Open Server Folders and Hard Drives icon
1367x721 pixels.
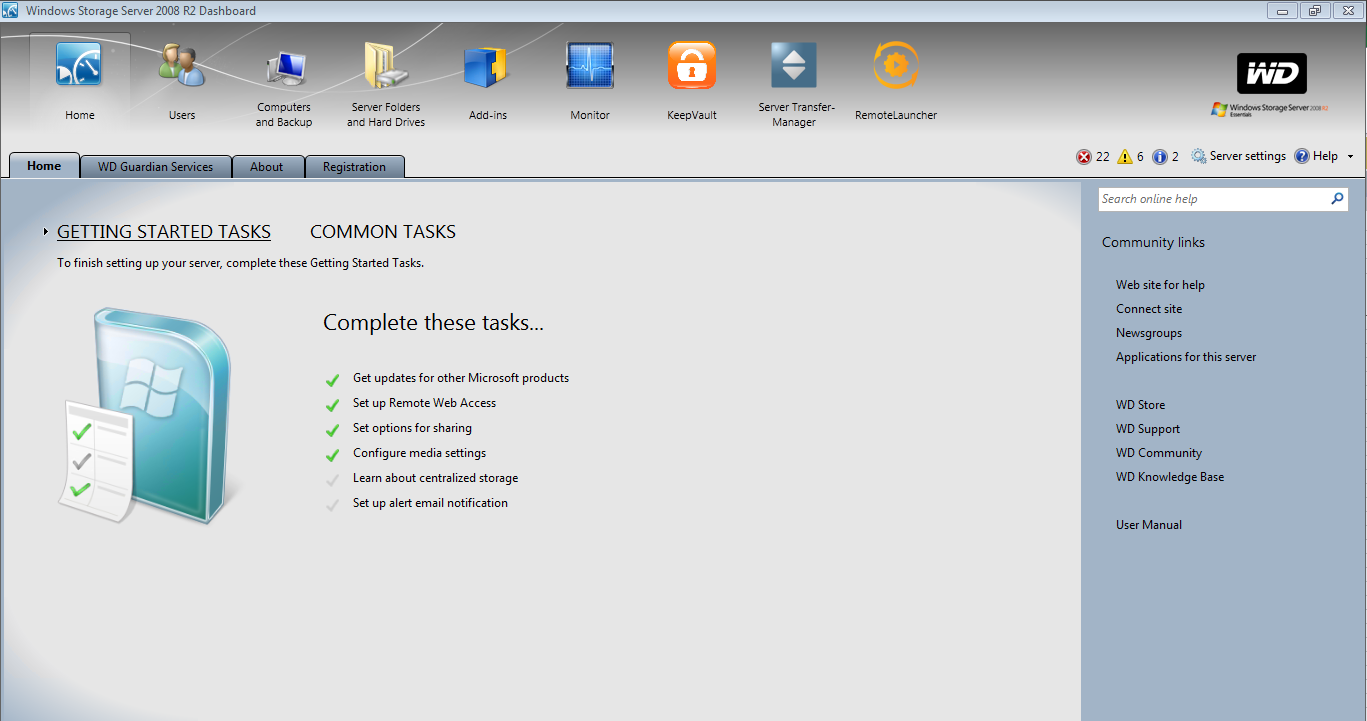[x=386, y=67]
